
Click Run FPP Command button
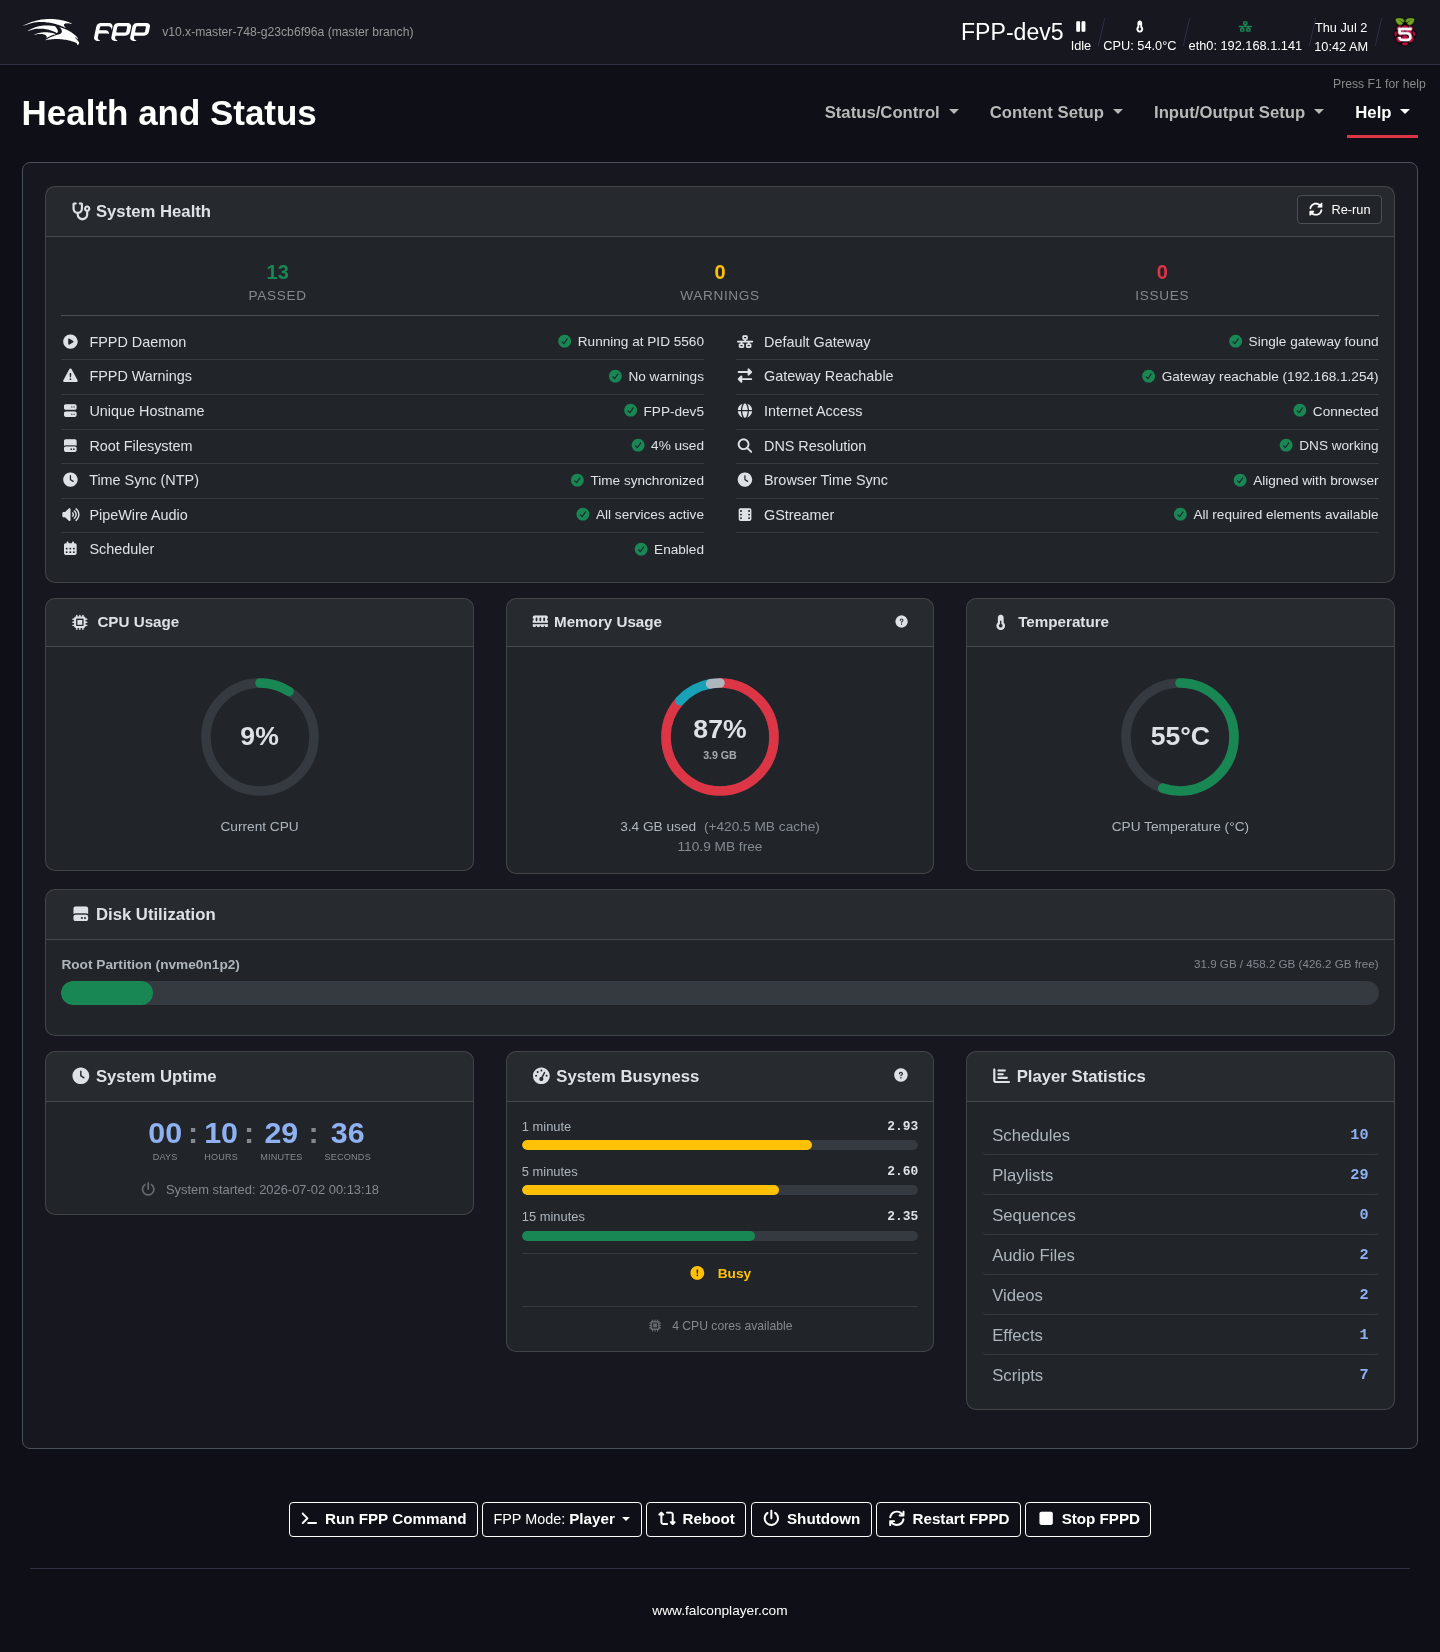(x=383, y=1519)
